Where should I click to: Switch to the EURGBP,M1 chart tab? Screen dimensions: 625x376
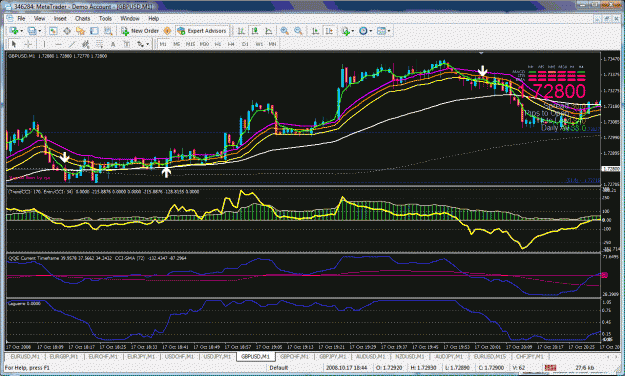(63, 356)
